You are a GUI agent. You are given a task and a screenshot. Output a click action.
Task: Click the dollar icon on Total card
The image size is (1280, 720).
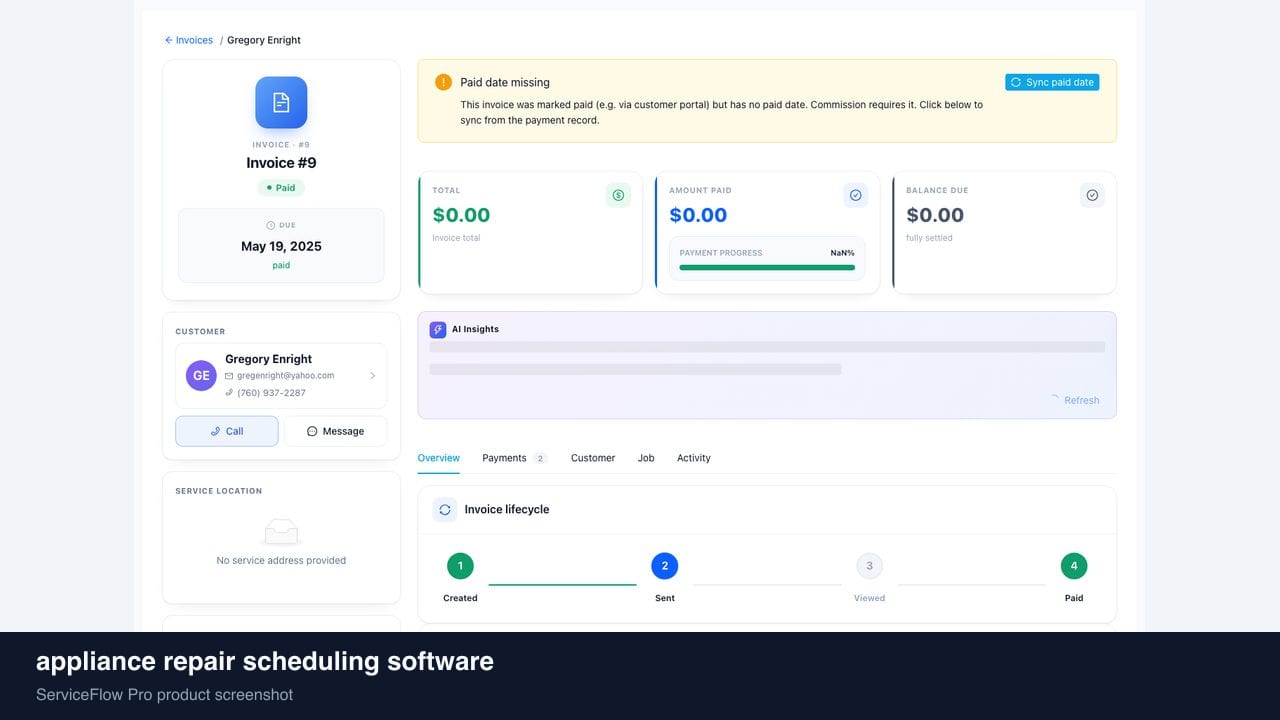pos(618,195)
